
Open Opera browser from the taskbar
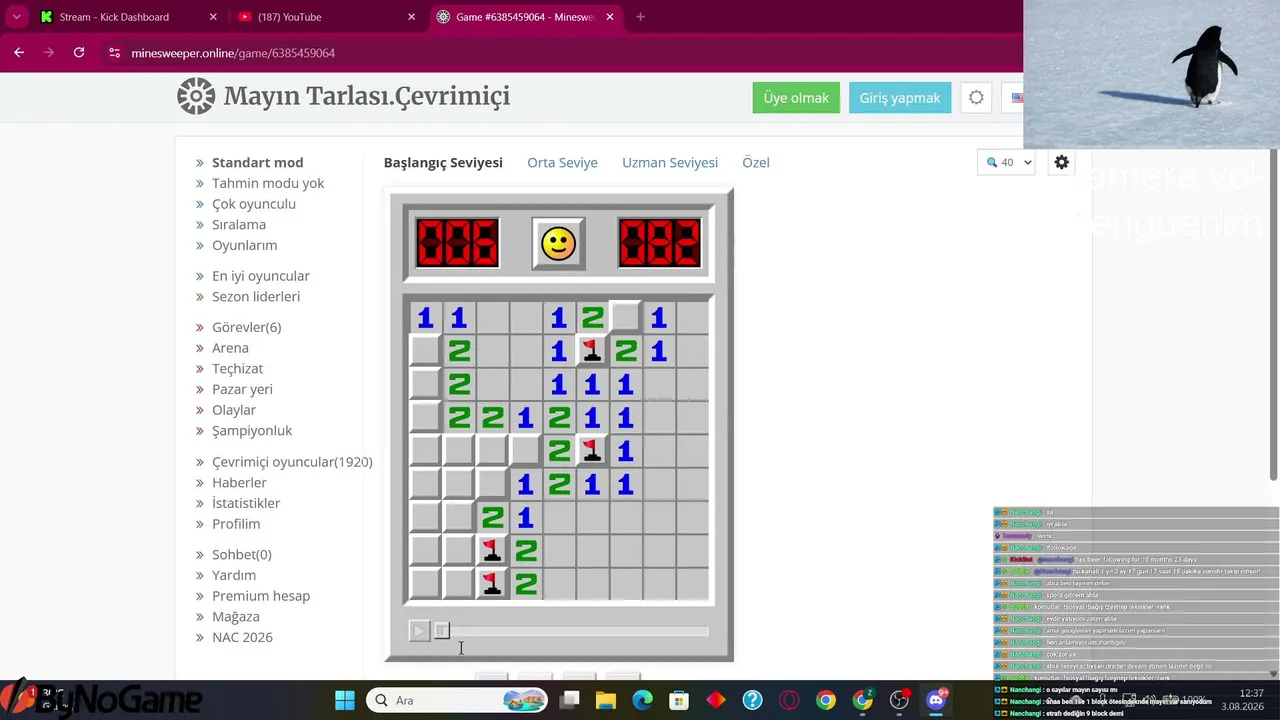point(789,700)
